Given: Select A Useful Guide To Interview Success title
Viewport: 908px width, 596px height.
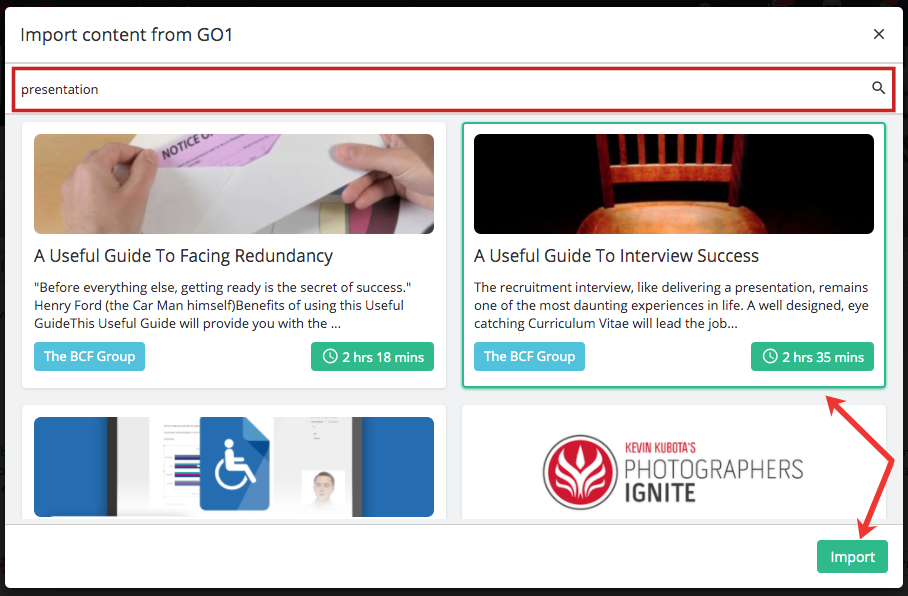Looking at the screenshot, I should tap(616, 256).
